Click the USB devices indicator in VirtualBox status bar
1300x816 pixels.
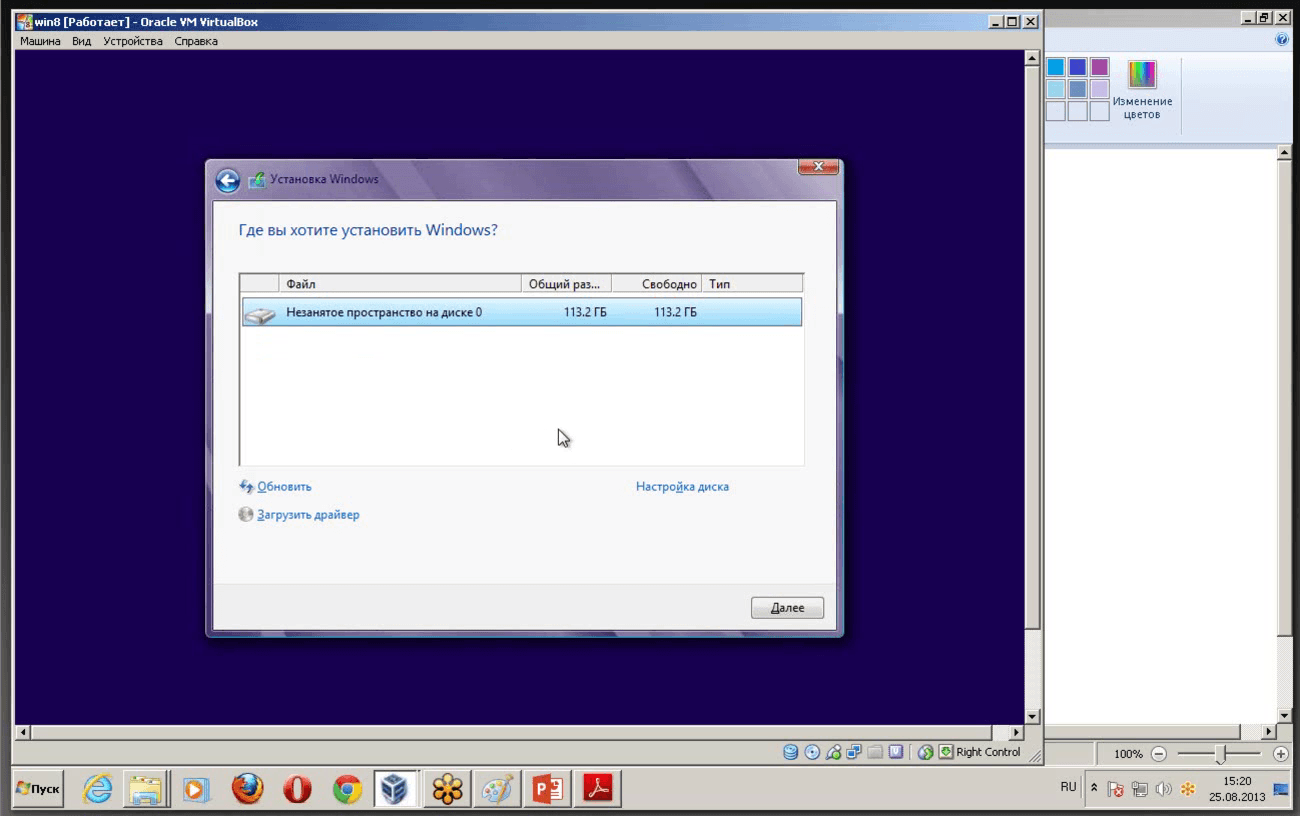click(x=833, y=752)
